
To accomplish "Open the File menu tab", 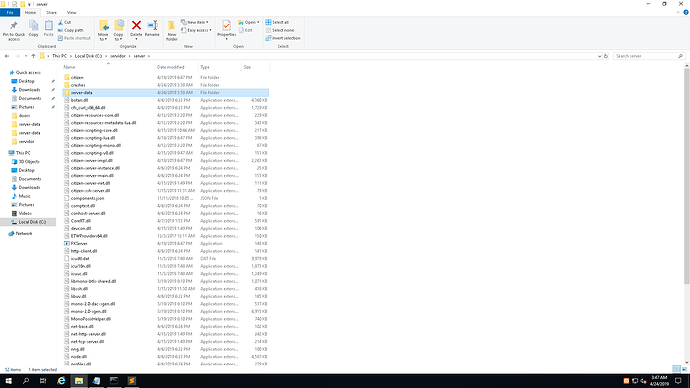I will 10,12.
